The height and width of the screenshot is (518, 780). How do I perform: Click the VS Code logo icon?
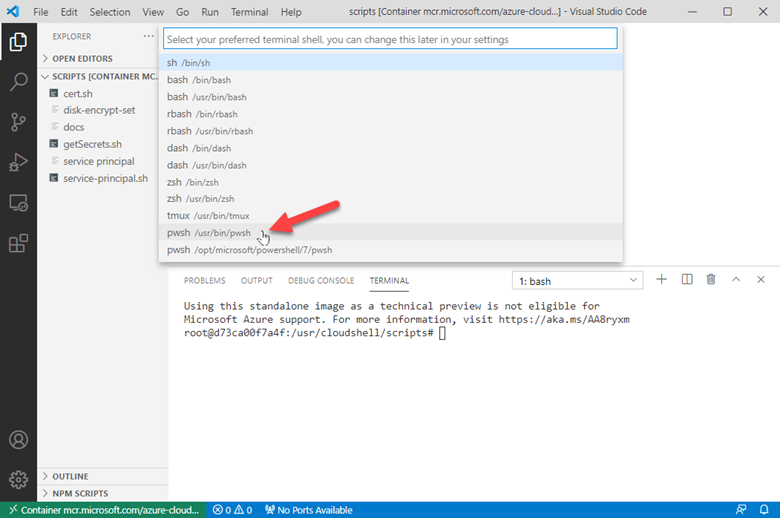pos(13,11)
